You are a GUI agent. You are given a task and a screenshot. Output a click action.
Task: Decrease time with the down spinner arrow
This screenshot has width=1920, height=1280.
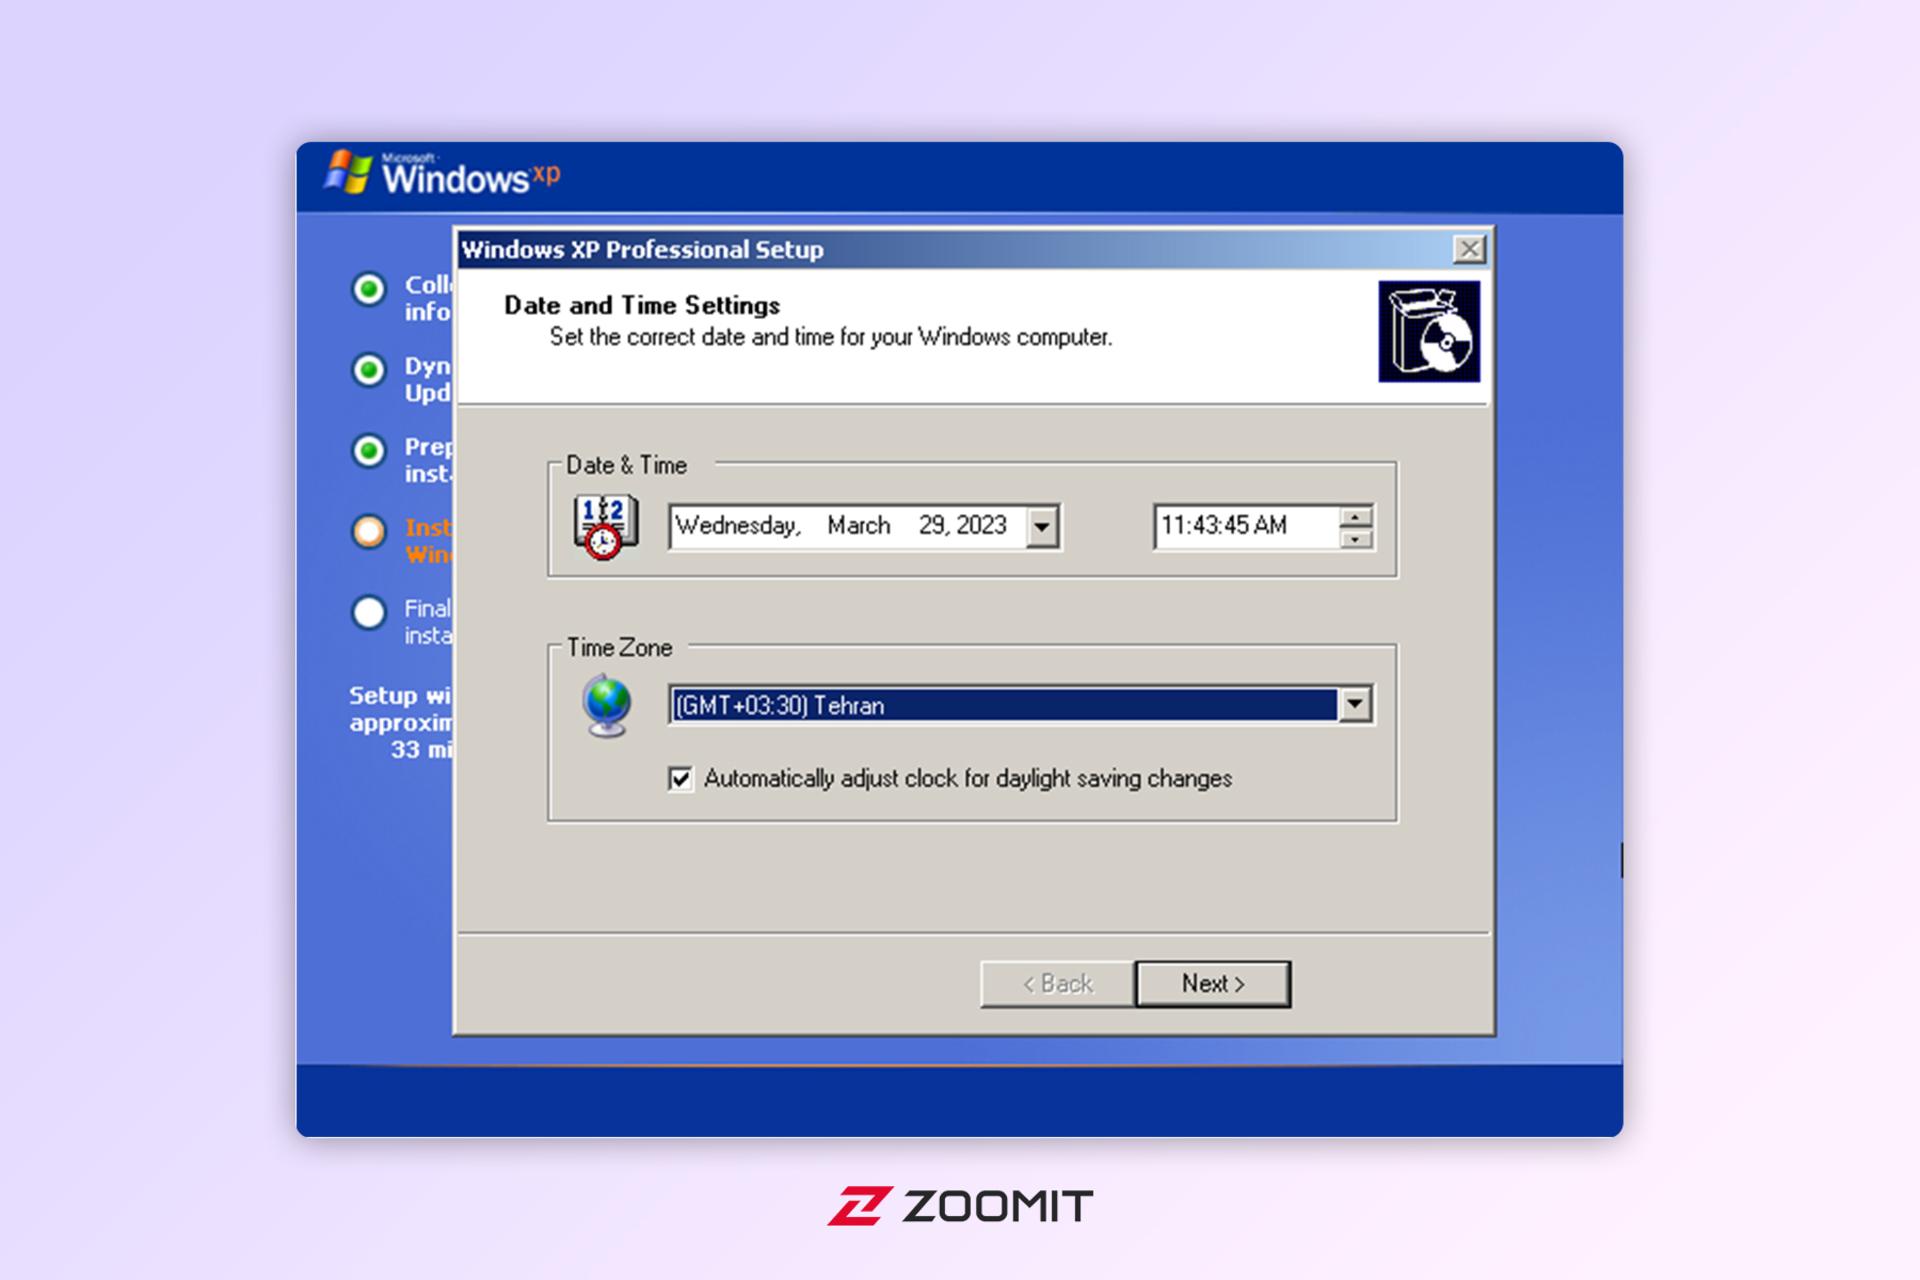(1356, 538)
